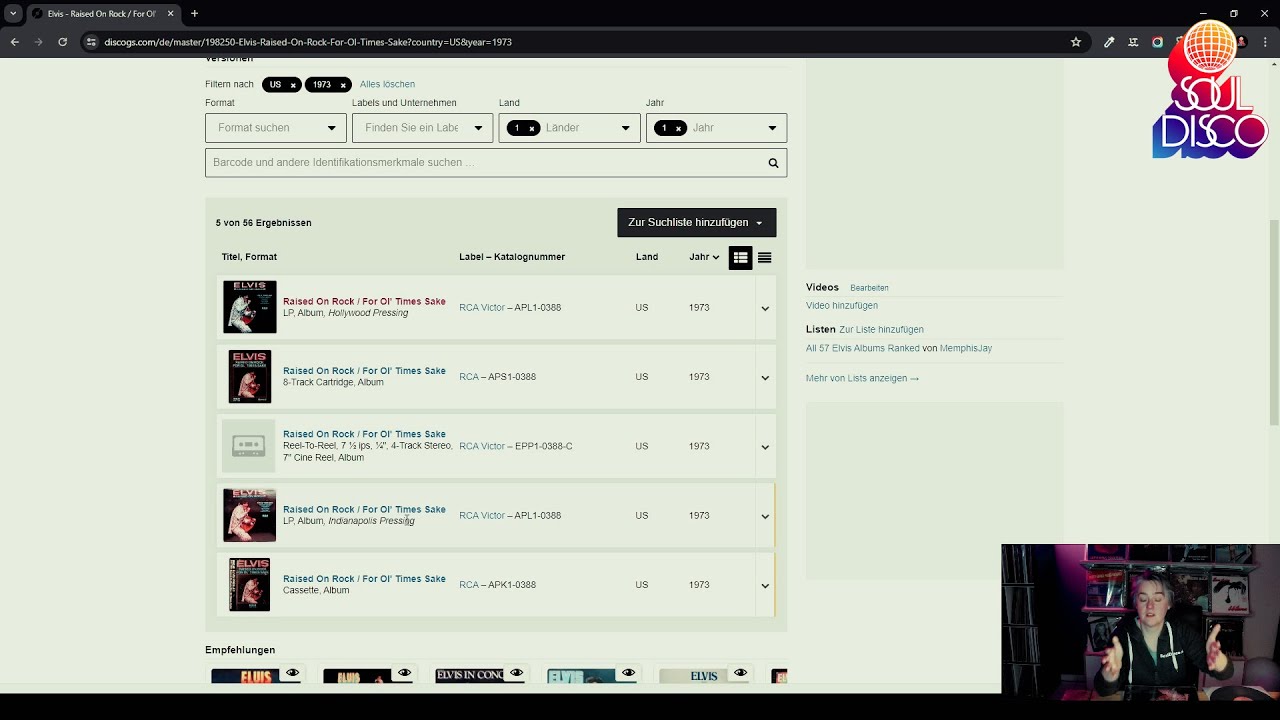Remove the 1973 filter tag
This screenshot has height=720, width=1280.
[343, 85]
